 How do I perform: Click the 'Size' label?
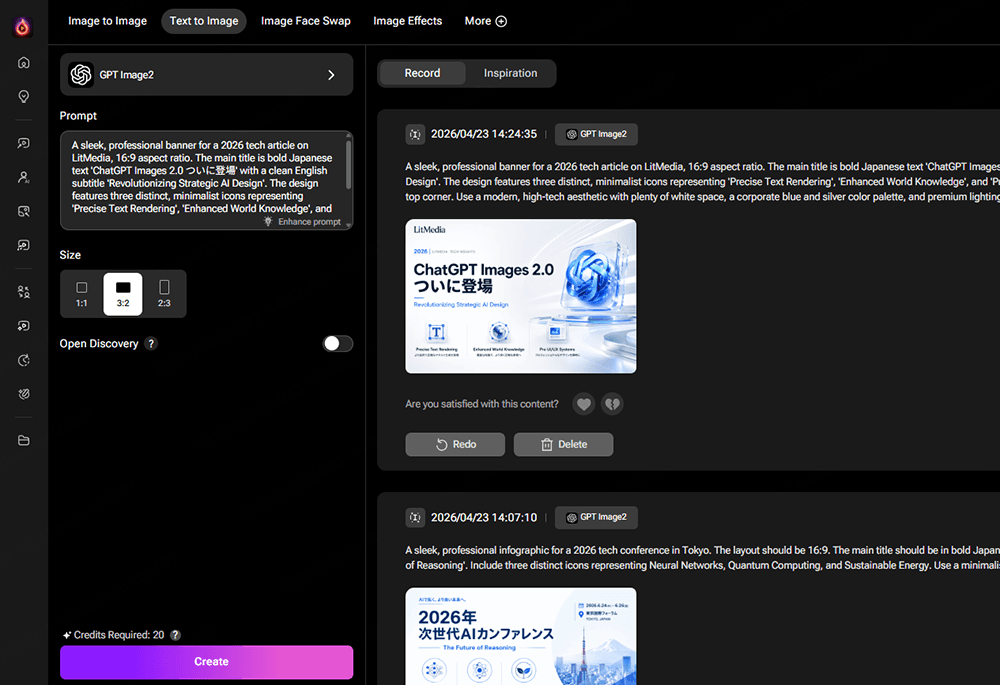(70, 255)
